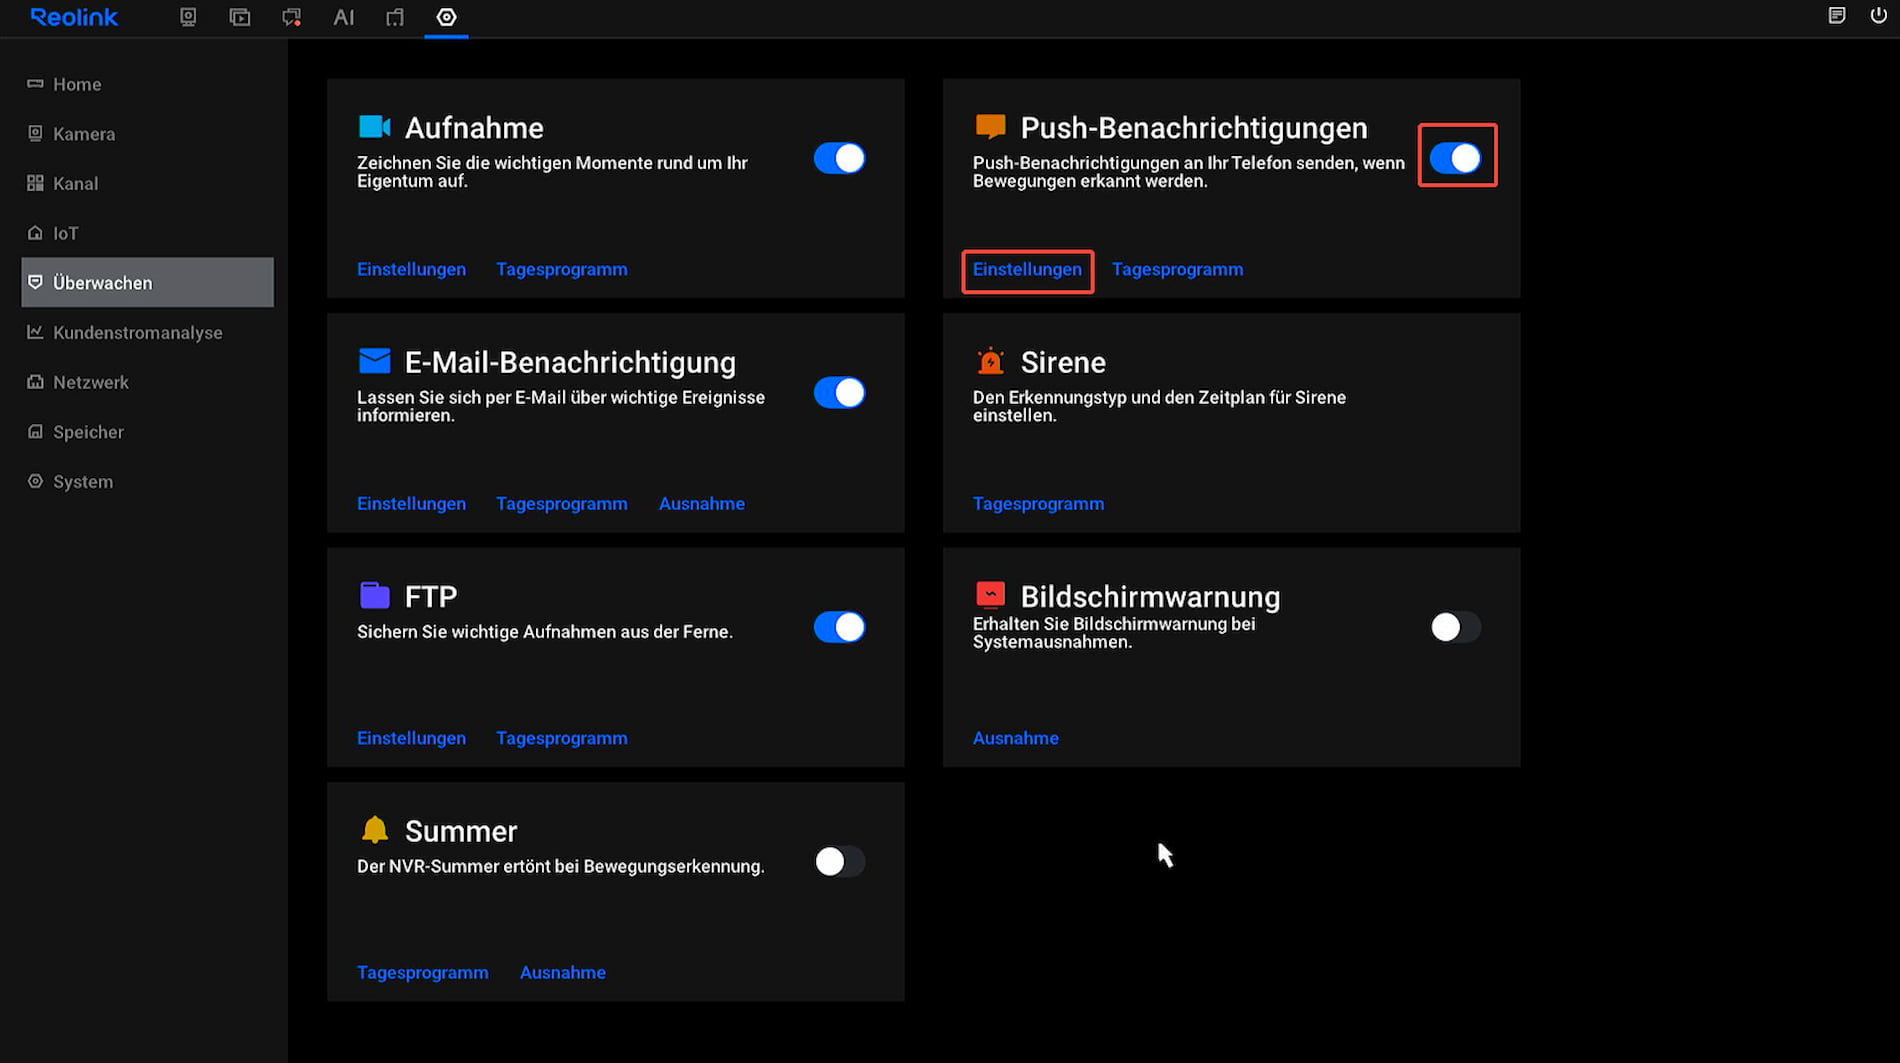Viewport: 1900px width, 1063px height.
Task: Click the Überwachen shield icon
Action: click(35, 282)
